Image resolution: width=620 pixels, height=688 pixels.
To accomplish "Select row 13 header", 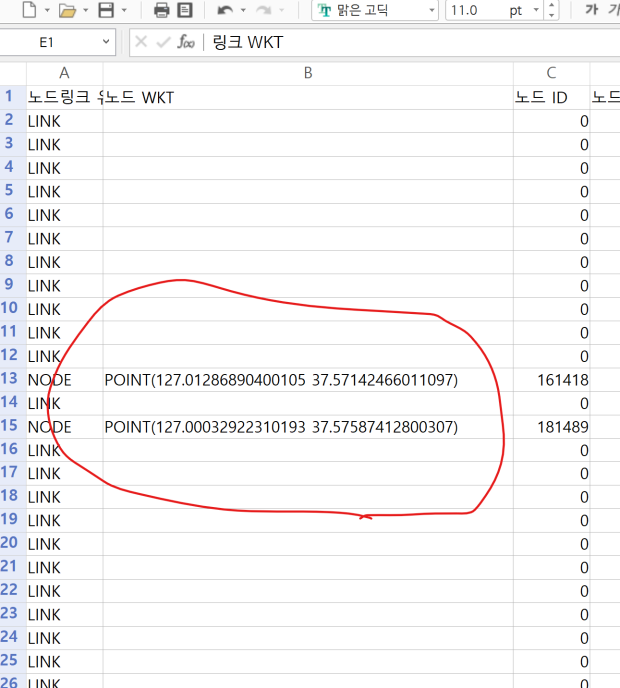I will (x=12, y=379).
